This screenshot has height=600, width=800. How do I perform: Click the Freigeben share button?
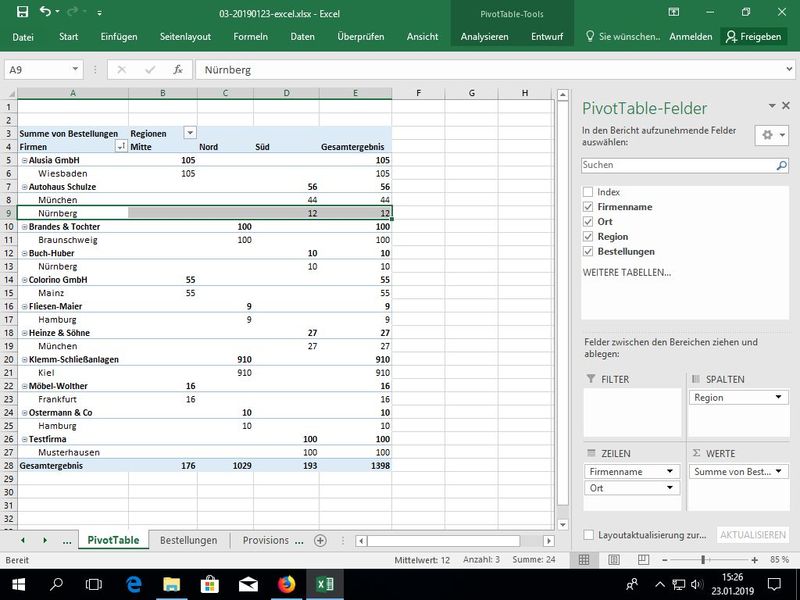(x=754, y=37)
